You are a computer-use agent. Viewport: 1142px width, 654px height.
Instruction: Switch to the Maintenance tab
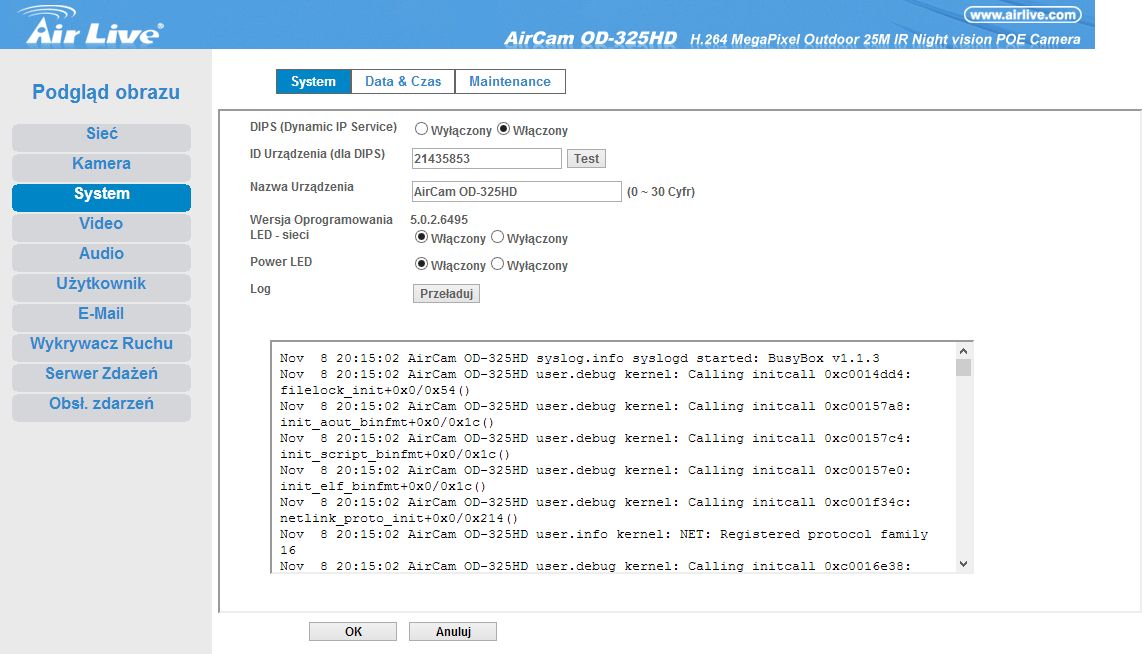(x=510, y=82)
